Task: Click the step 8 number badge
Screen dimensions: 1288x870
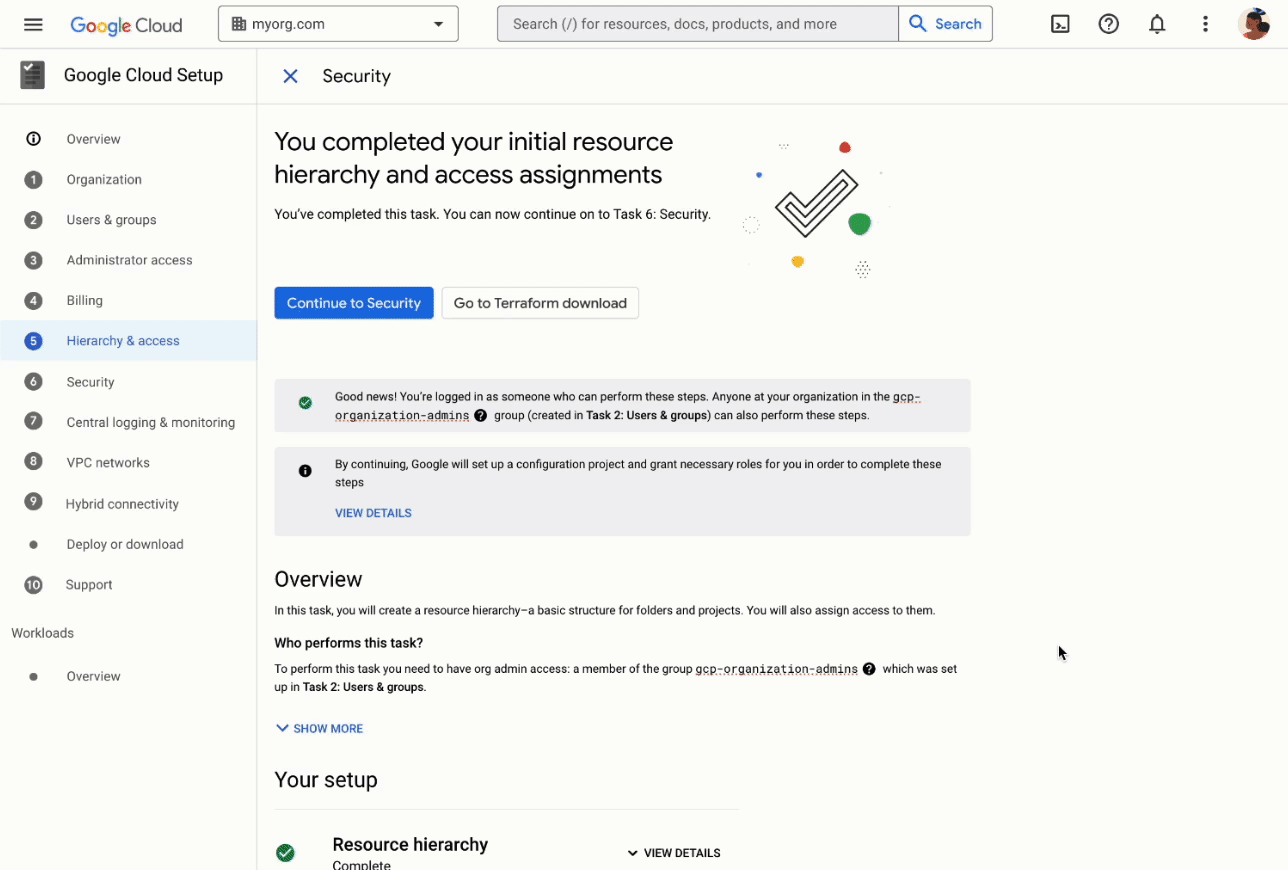Action: click(x=33, y=462)
